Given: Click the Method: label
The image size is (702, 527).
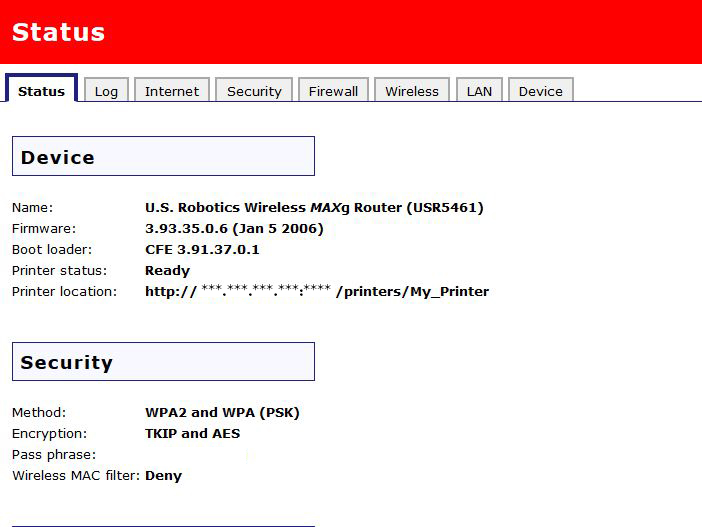Looking at the screenshot, I should [39, 412].
